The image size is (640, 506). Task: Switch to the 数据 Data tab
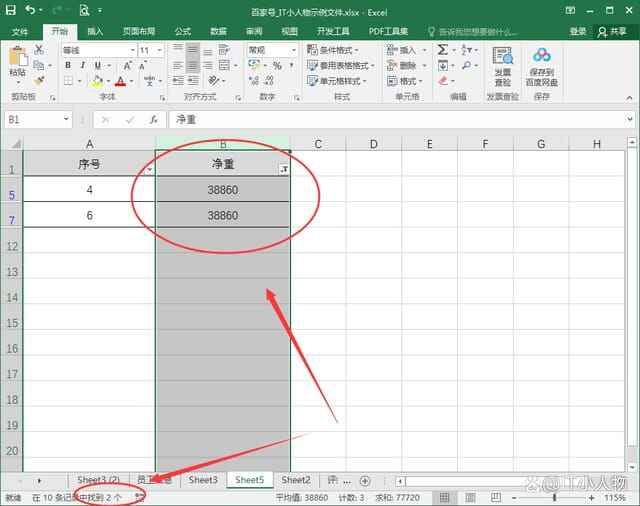coord(218,31)
